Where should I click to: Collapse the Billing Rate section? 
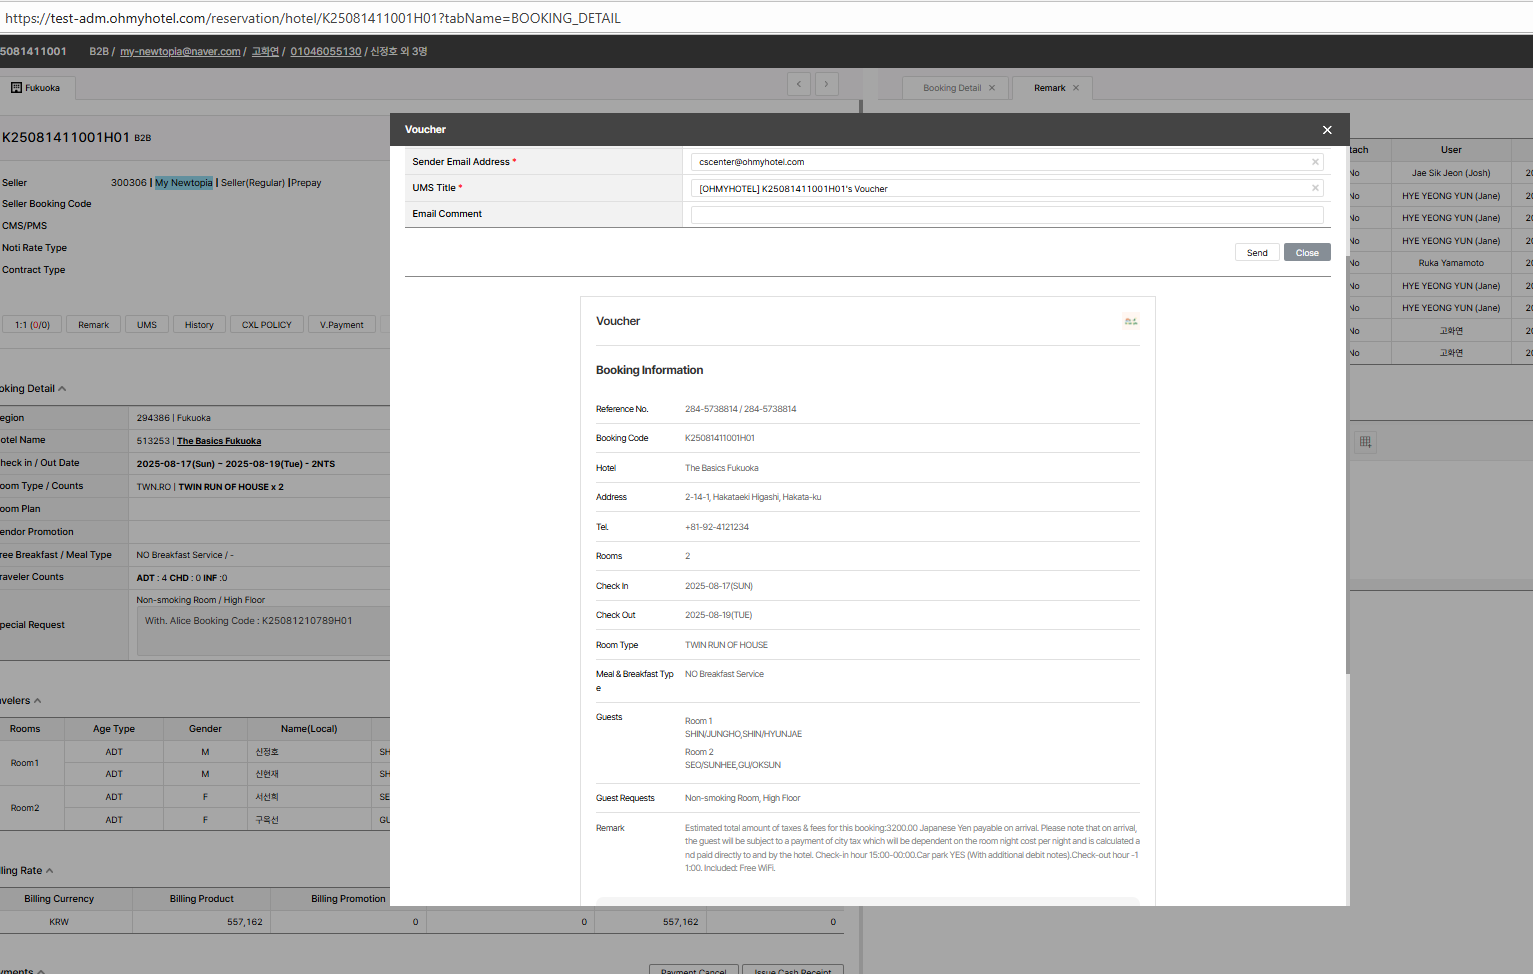[49, 871]
